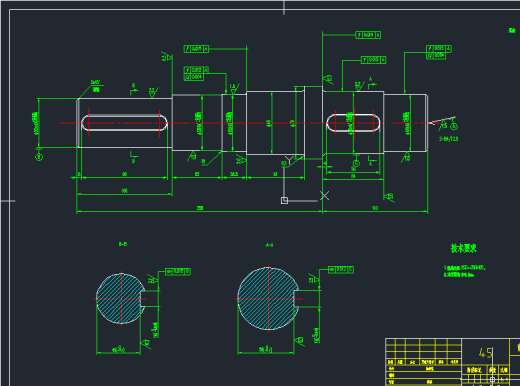Select the B-B section label above left circle
Image resolution: width=520 pixels, height=386 pixels.
pos(123,244)
